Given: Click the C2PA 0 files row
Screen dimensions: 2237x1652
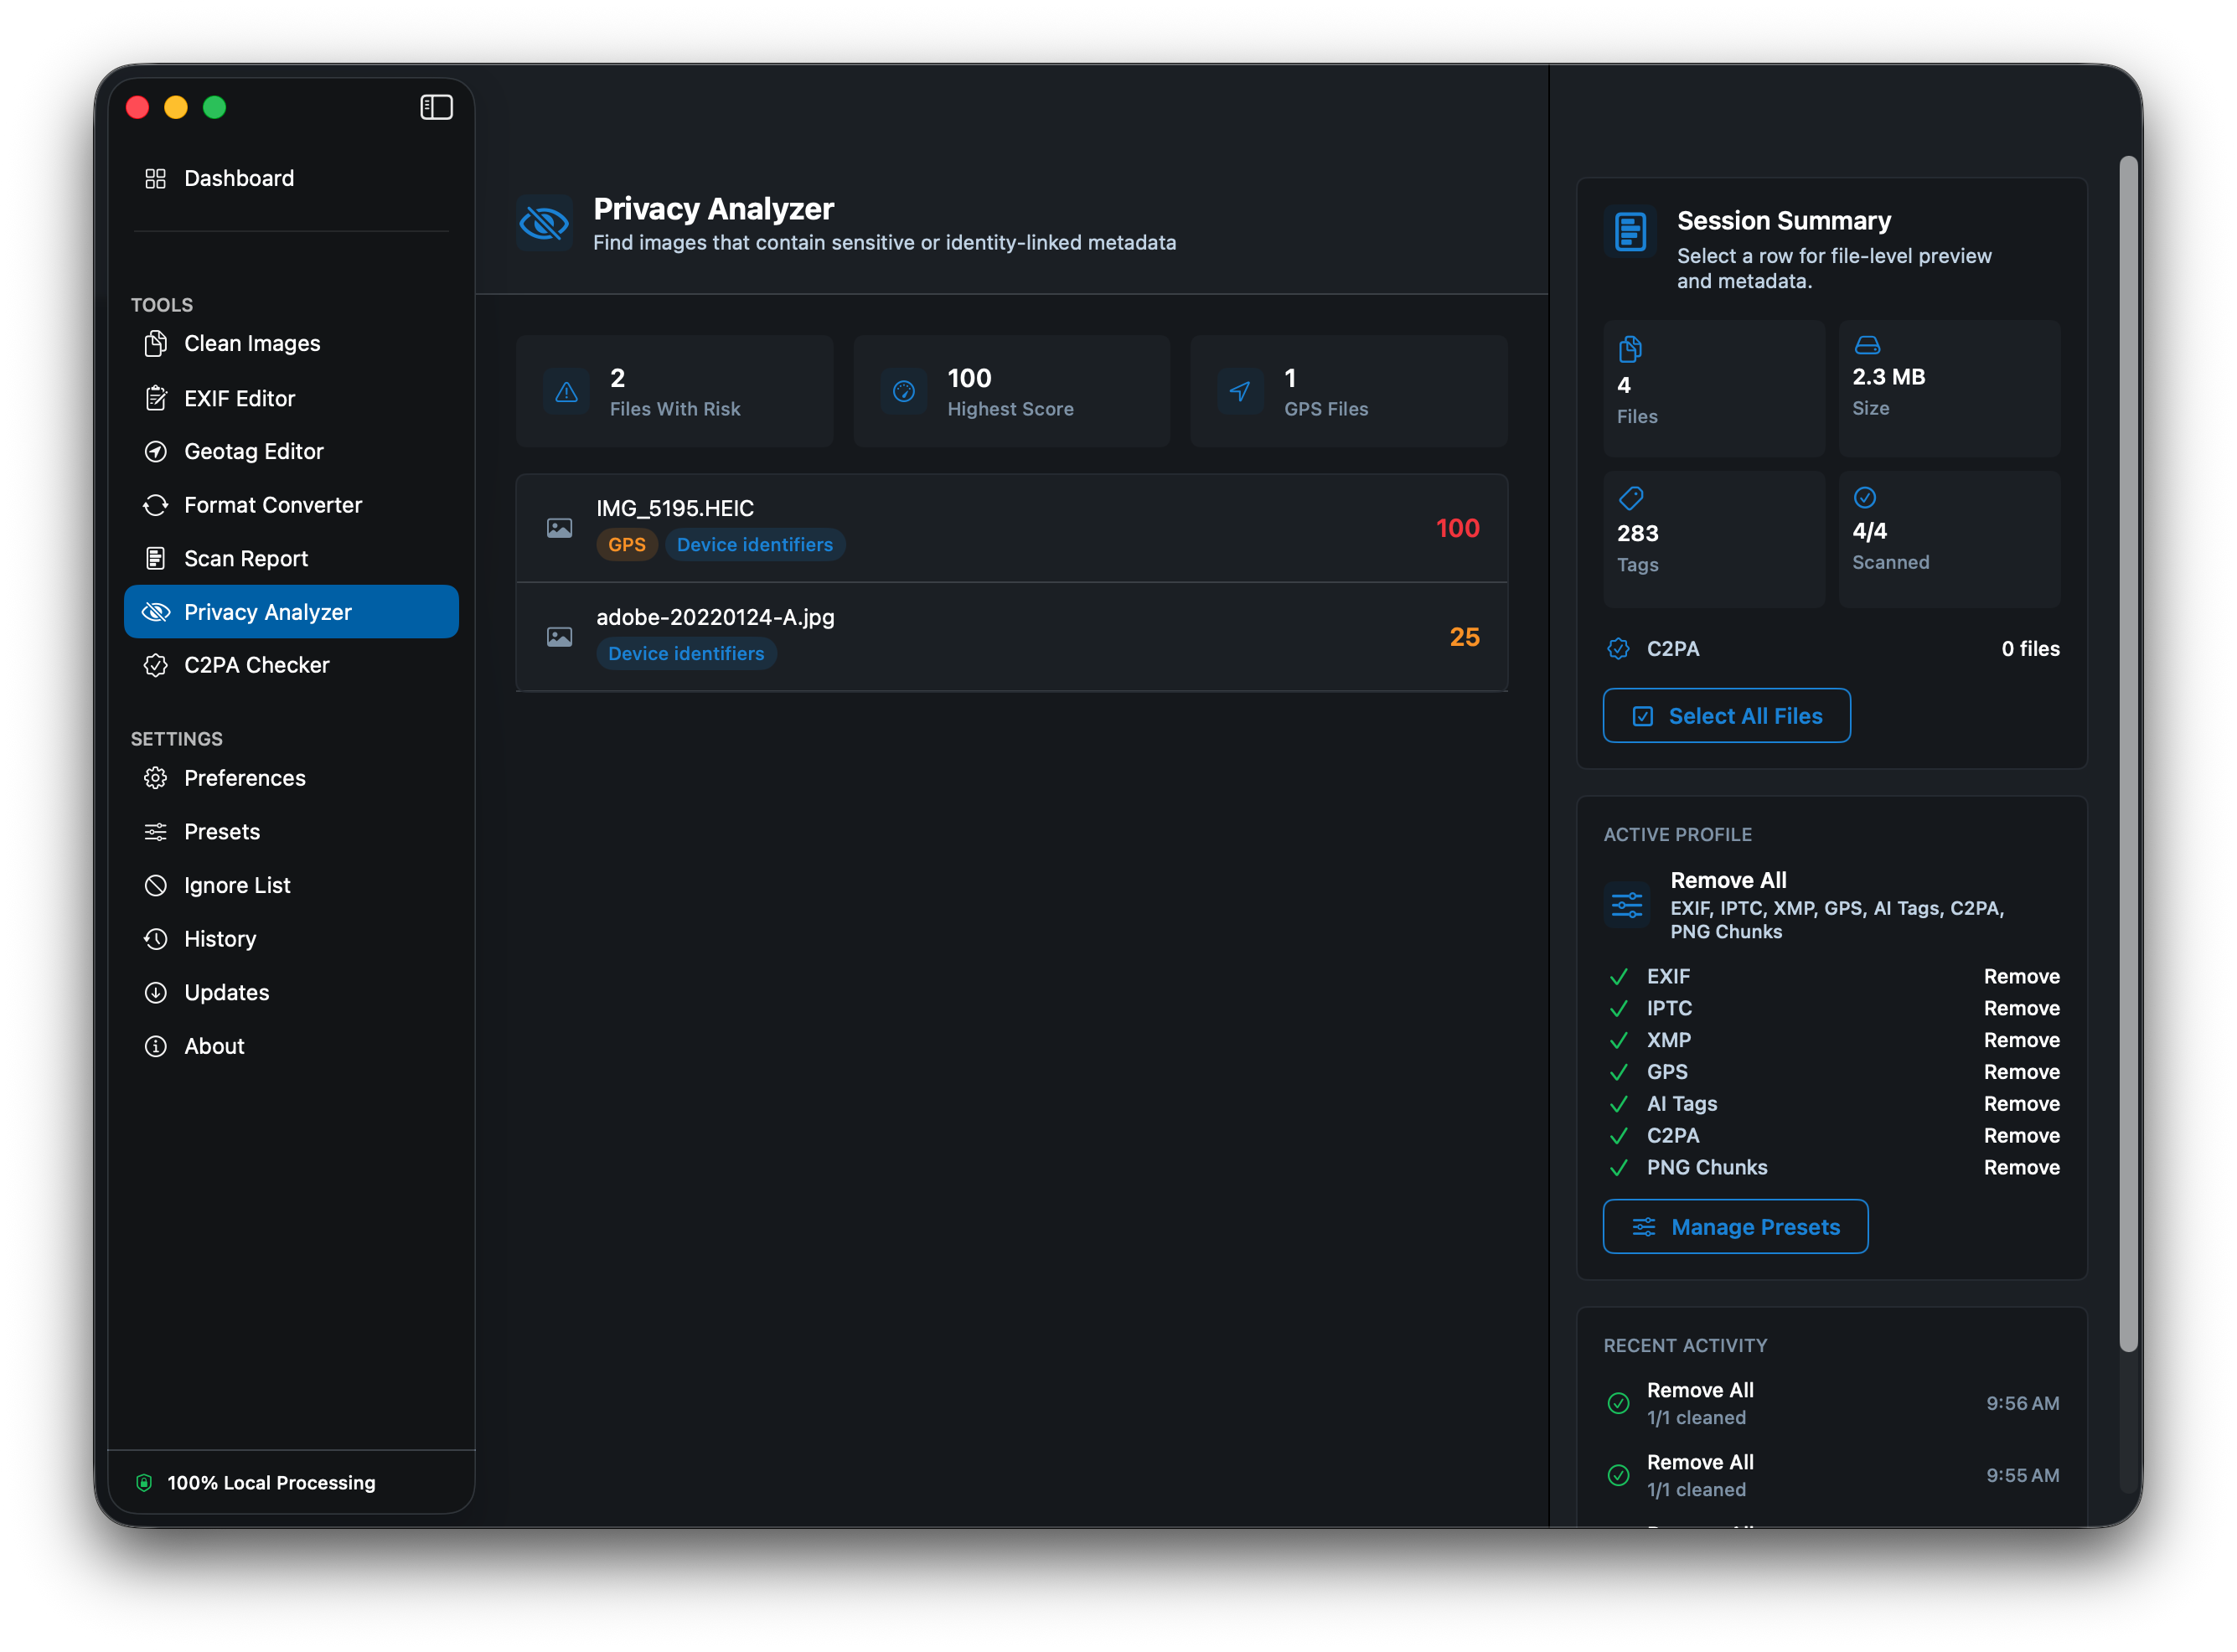Looking at the screenshot, I should coord(1832,648).
